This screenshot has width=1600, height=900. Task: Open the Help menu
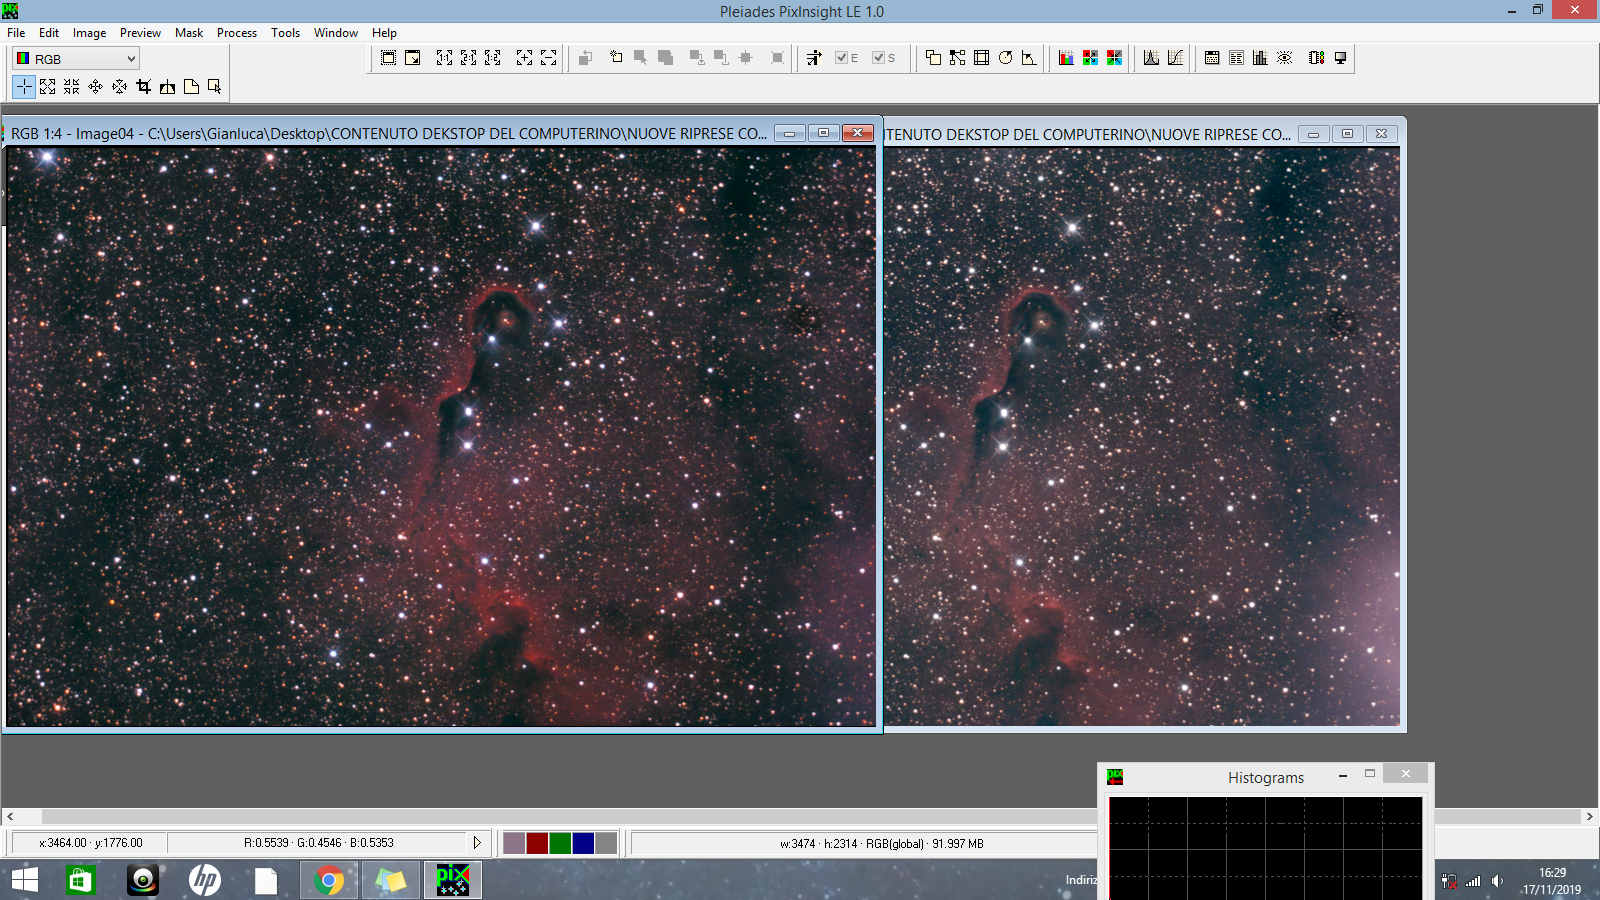coord(384,33)
